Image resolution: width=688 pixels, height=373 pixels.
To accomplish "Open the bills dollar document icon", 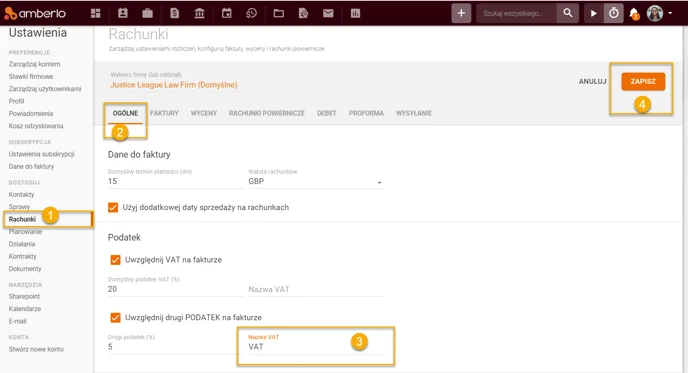I will pos(175,14).
